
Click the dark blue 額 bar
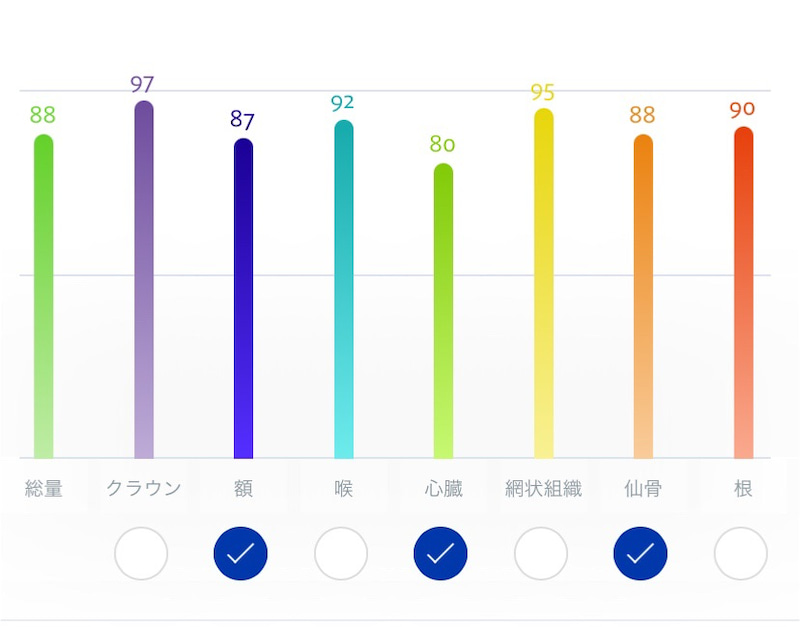243,298
